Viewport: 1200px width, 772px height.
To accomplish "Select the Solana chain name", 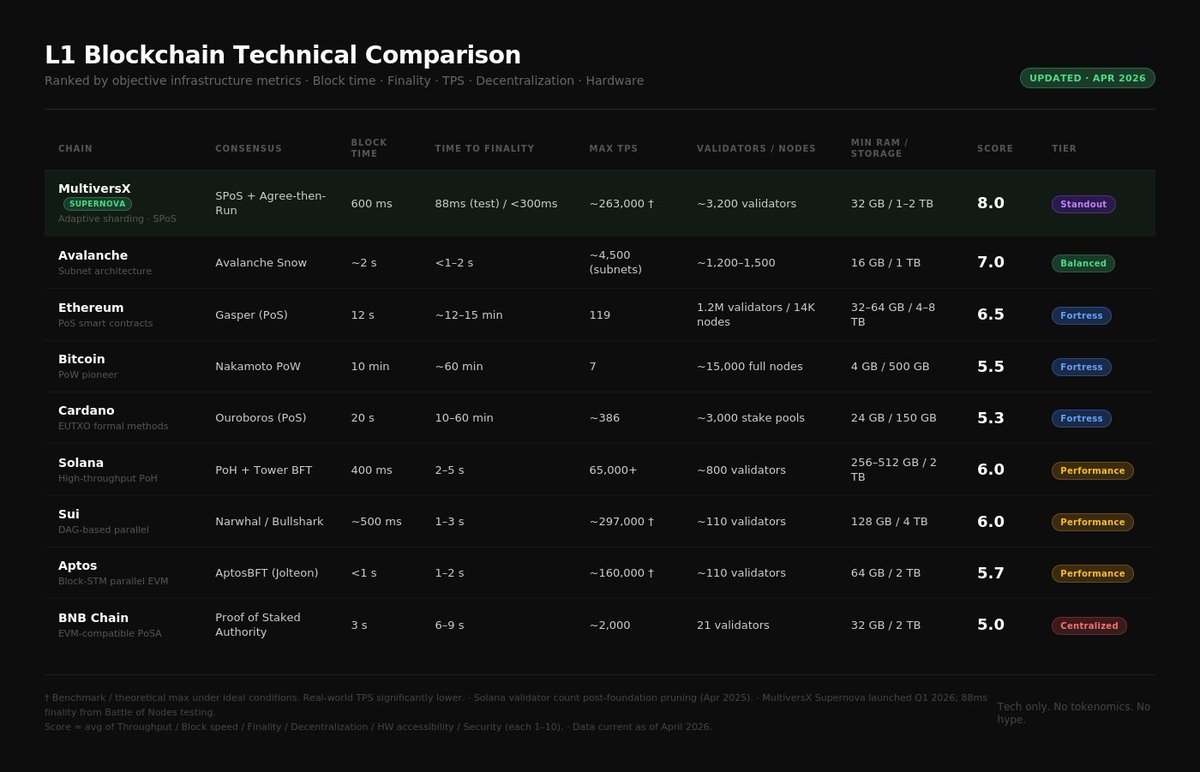I will tap(81, 462).
